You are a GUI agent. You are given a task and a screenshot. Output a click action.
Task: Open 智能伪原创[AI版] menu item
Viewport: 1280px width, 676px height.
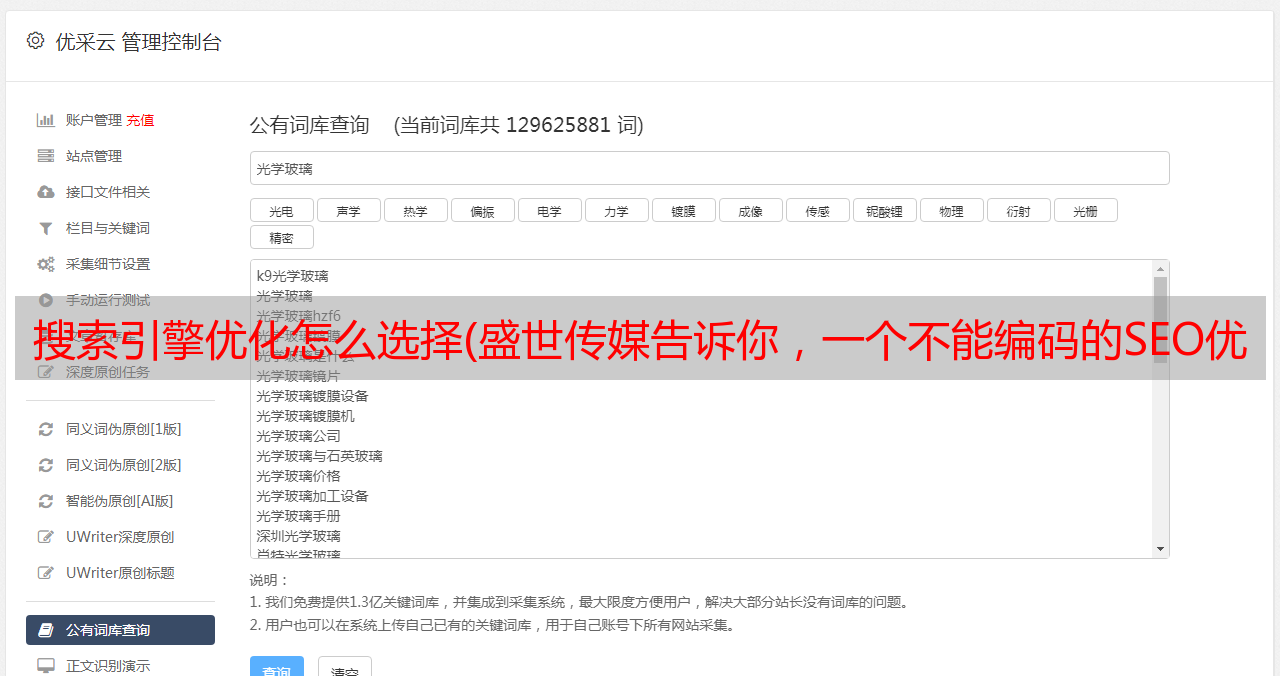coord(119,501)
